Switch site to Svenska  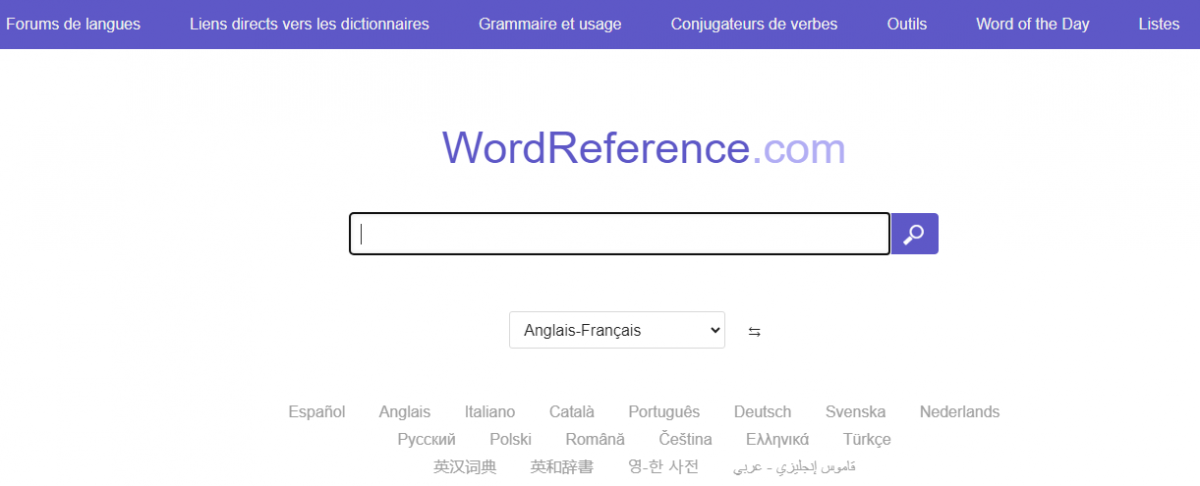pyautogui.click(x=856, y=412)
